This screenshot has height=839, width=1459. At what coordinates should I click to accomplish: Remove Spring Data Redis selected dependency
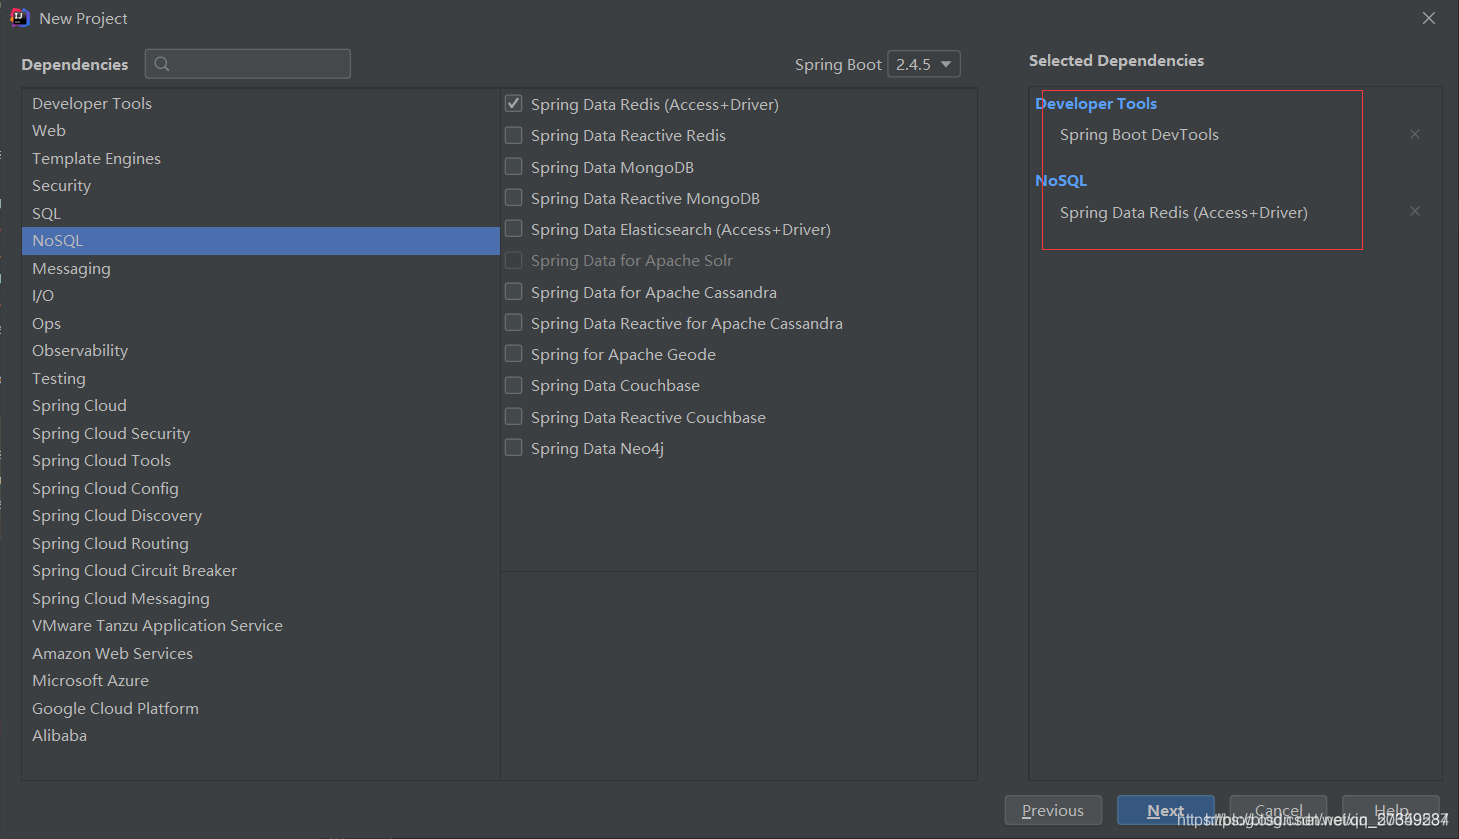(x=1415, y=211)
